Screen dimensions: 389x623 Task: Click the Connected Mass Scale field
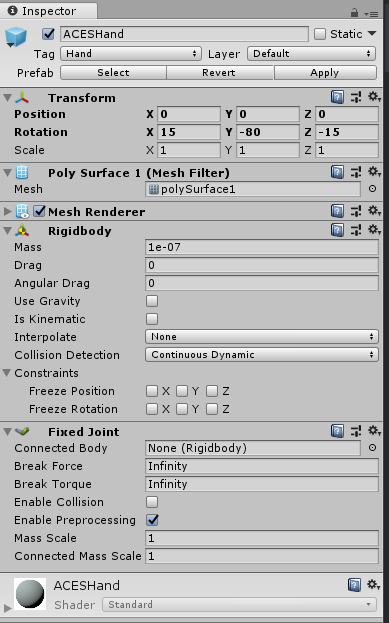(262, 556)
